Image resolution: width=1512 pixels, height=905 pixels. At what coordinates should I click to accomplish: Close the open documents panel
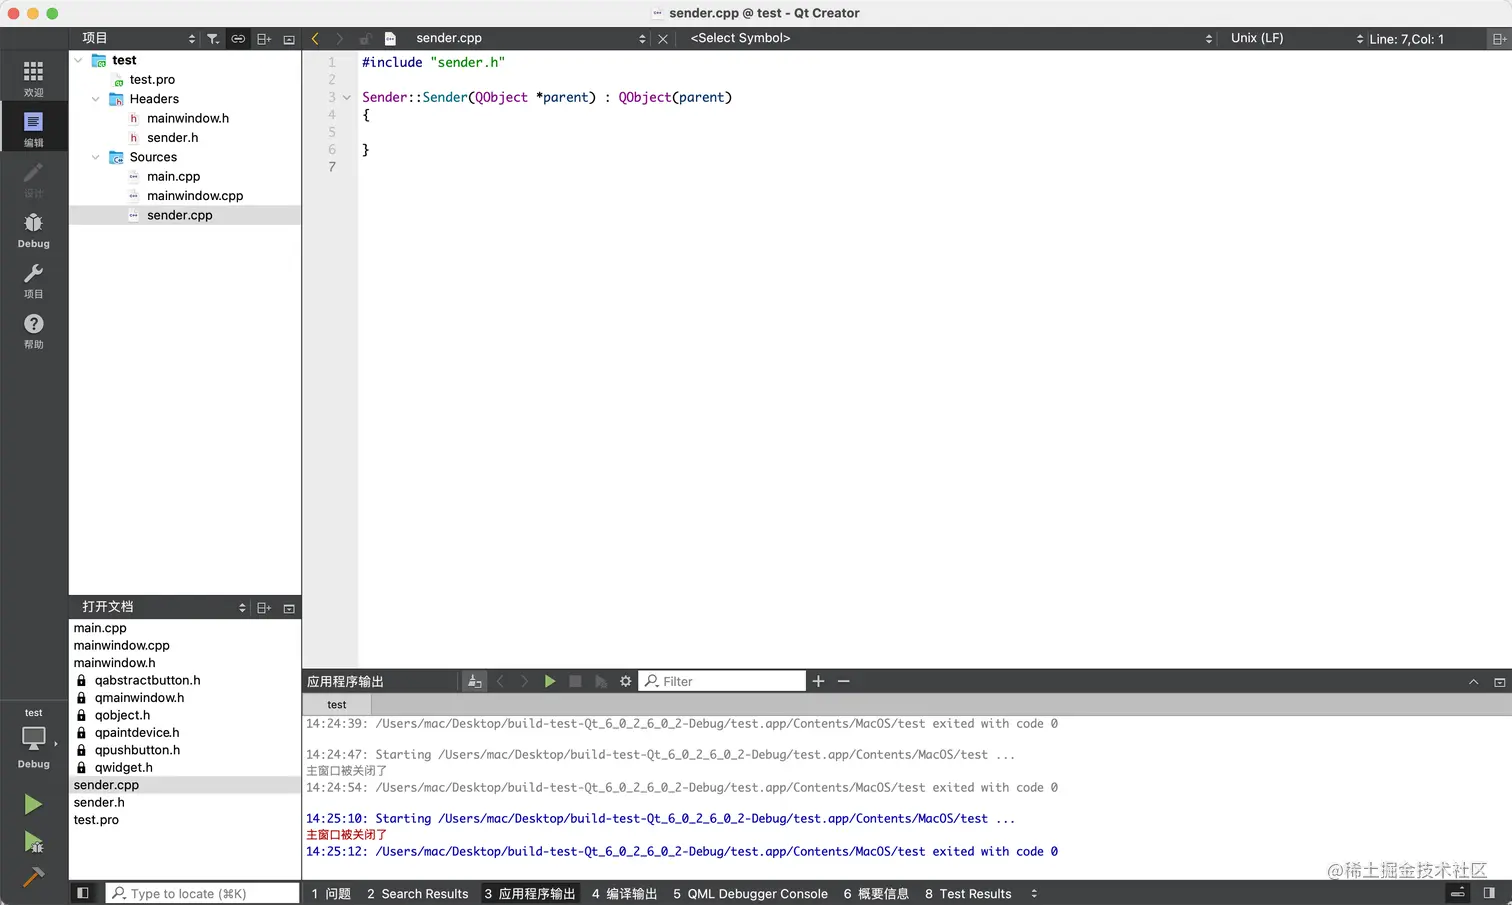[289, 608]
